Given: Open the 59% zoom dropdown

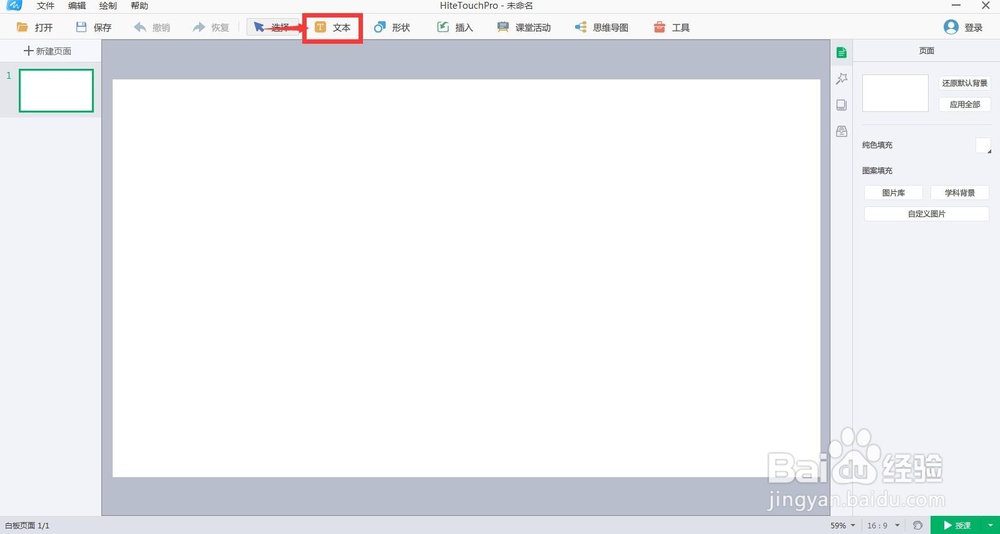Looking at the screenshot, I should [x=843, y=526].
